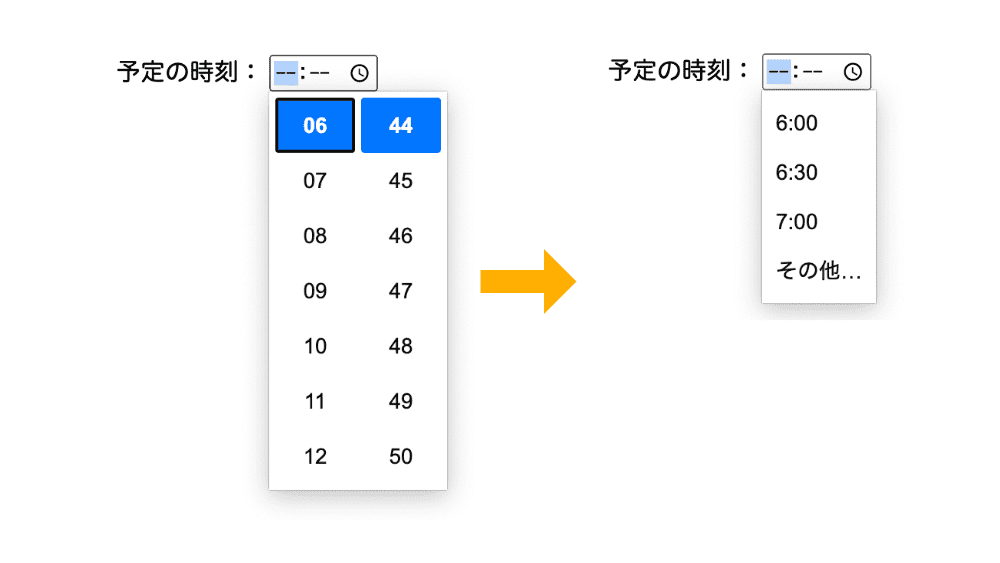Choose hour 07 from the hour column

(x=315, y=180)
